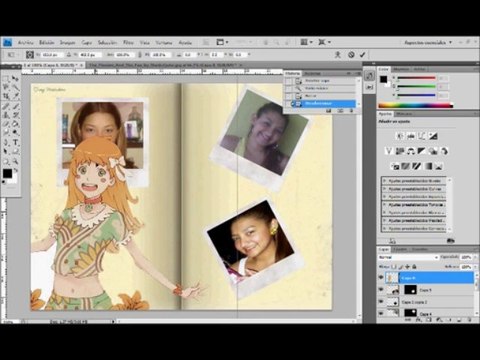Select the Magic Wand tool
Image resolution: width=480 pixels, height=360 pixels.
[15, 87]
